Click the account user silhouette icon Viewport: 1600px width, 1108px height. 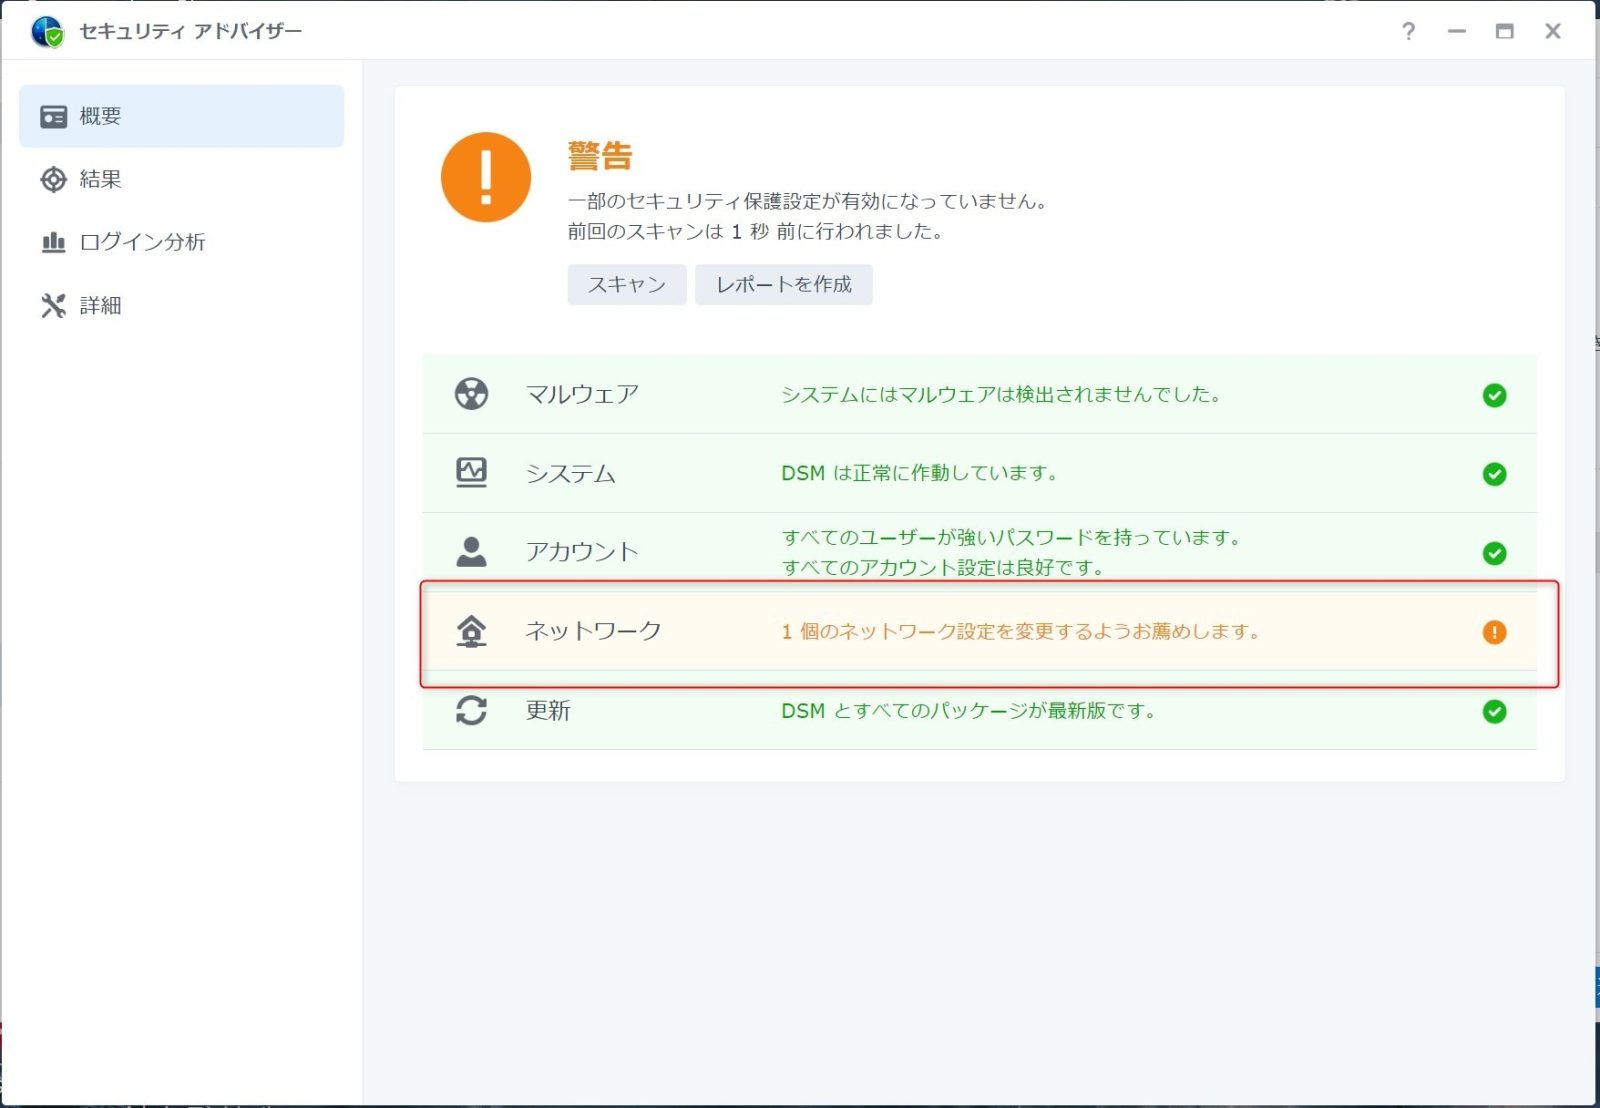[x=471, y=552]
